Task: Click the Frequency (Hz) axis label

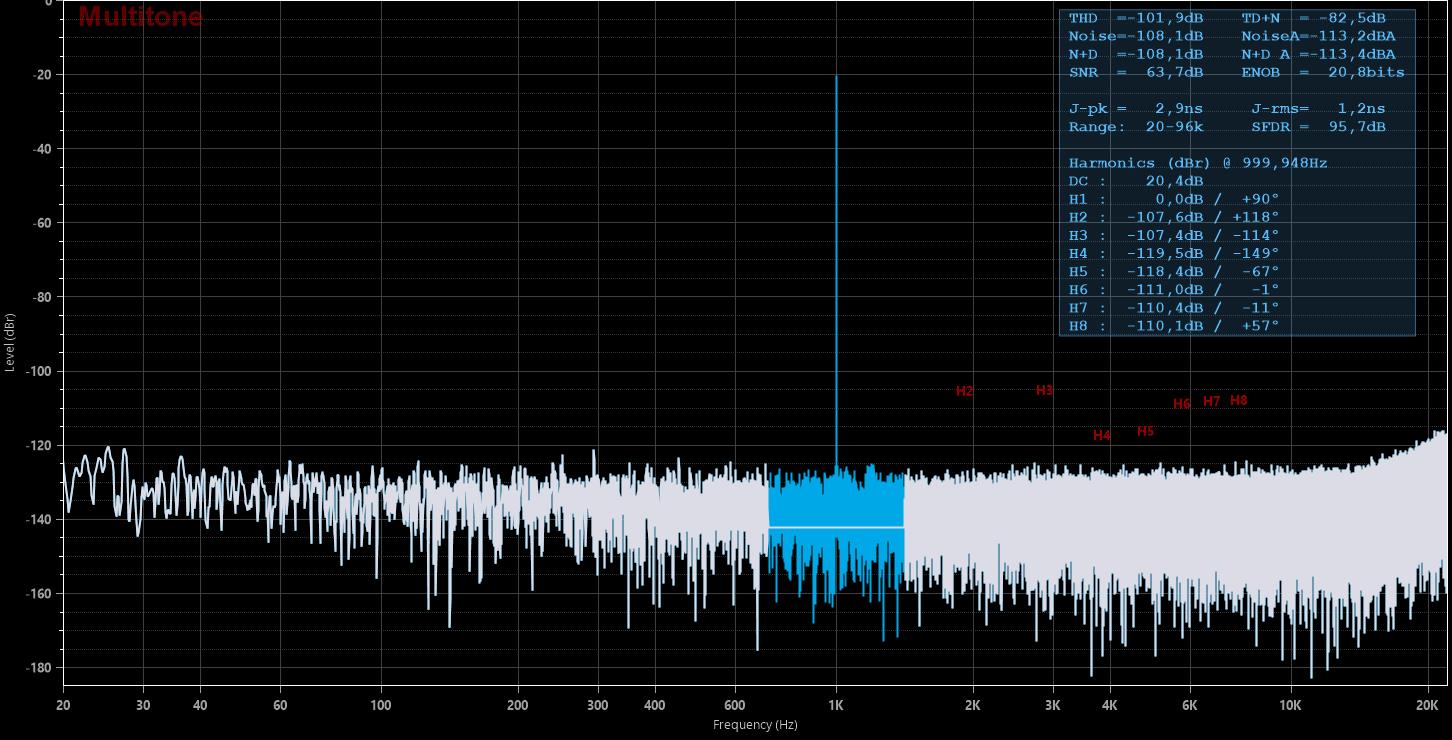Action: point(755,725)
